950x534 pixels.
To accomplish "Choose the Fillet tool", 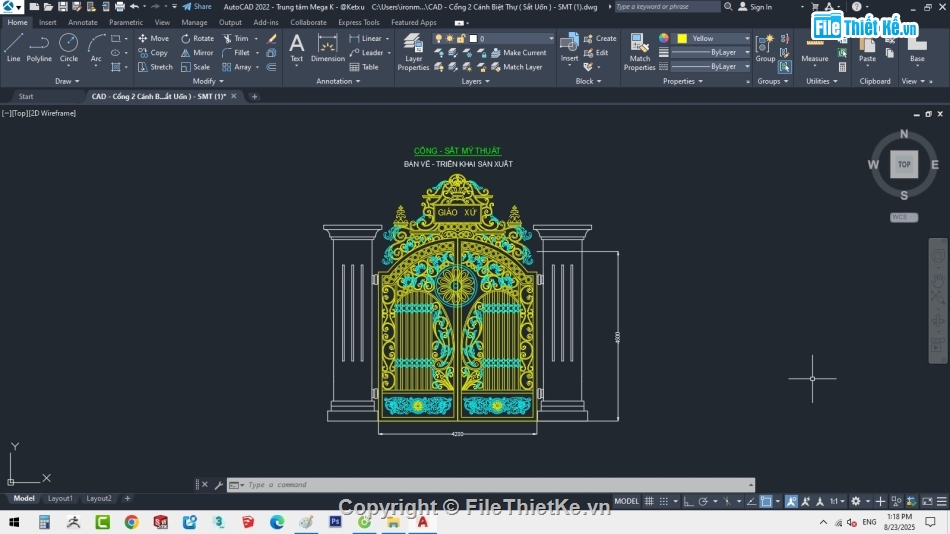I will pos(236,53).
